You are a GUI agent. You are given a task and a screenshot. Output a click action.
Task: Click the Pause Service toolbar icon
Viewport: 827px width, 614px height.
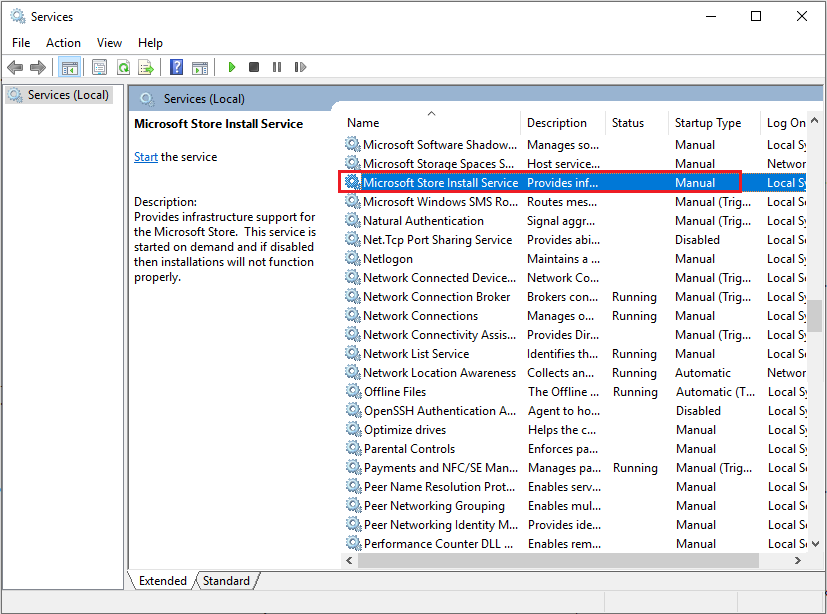tap(277, 67)
